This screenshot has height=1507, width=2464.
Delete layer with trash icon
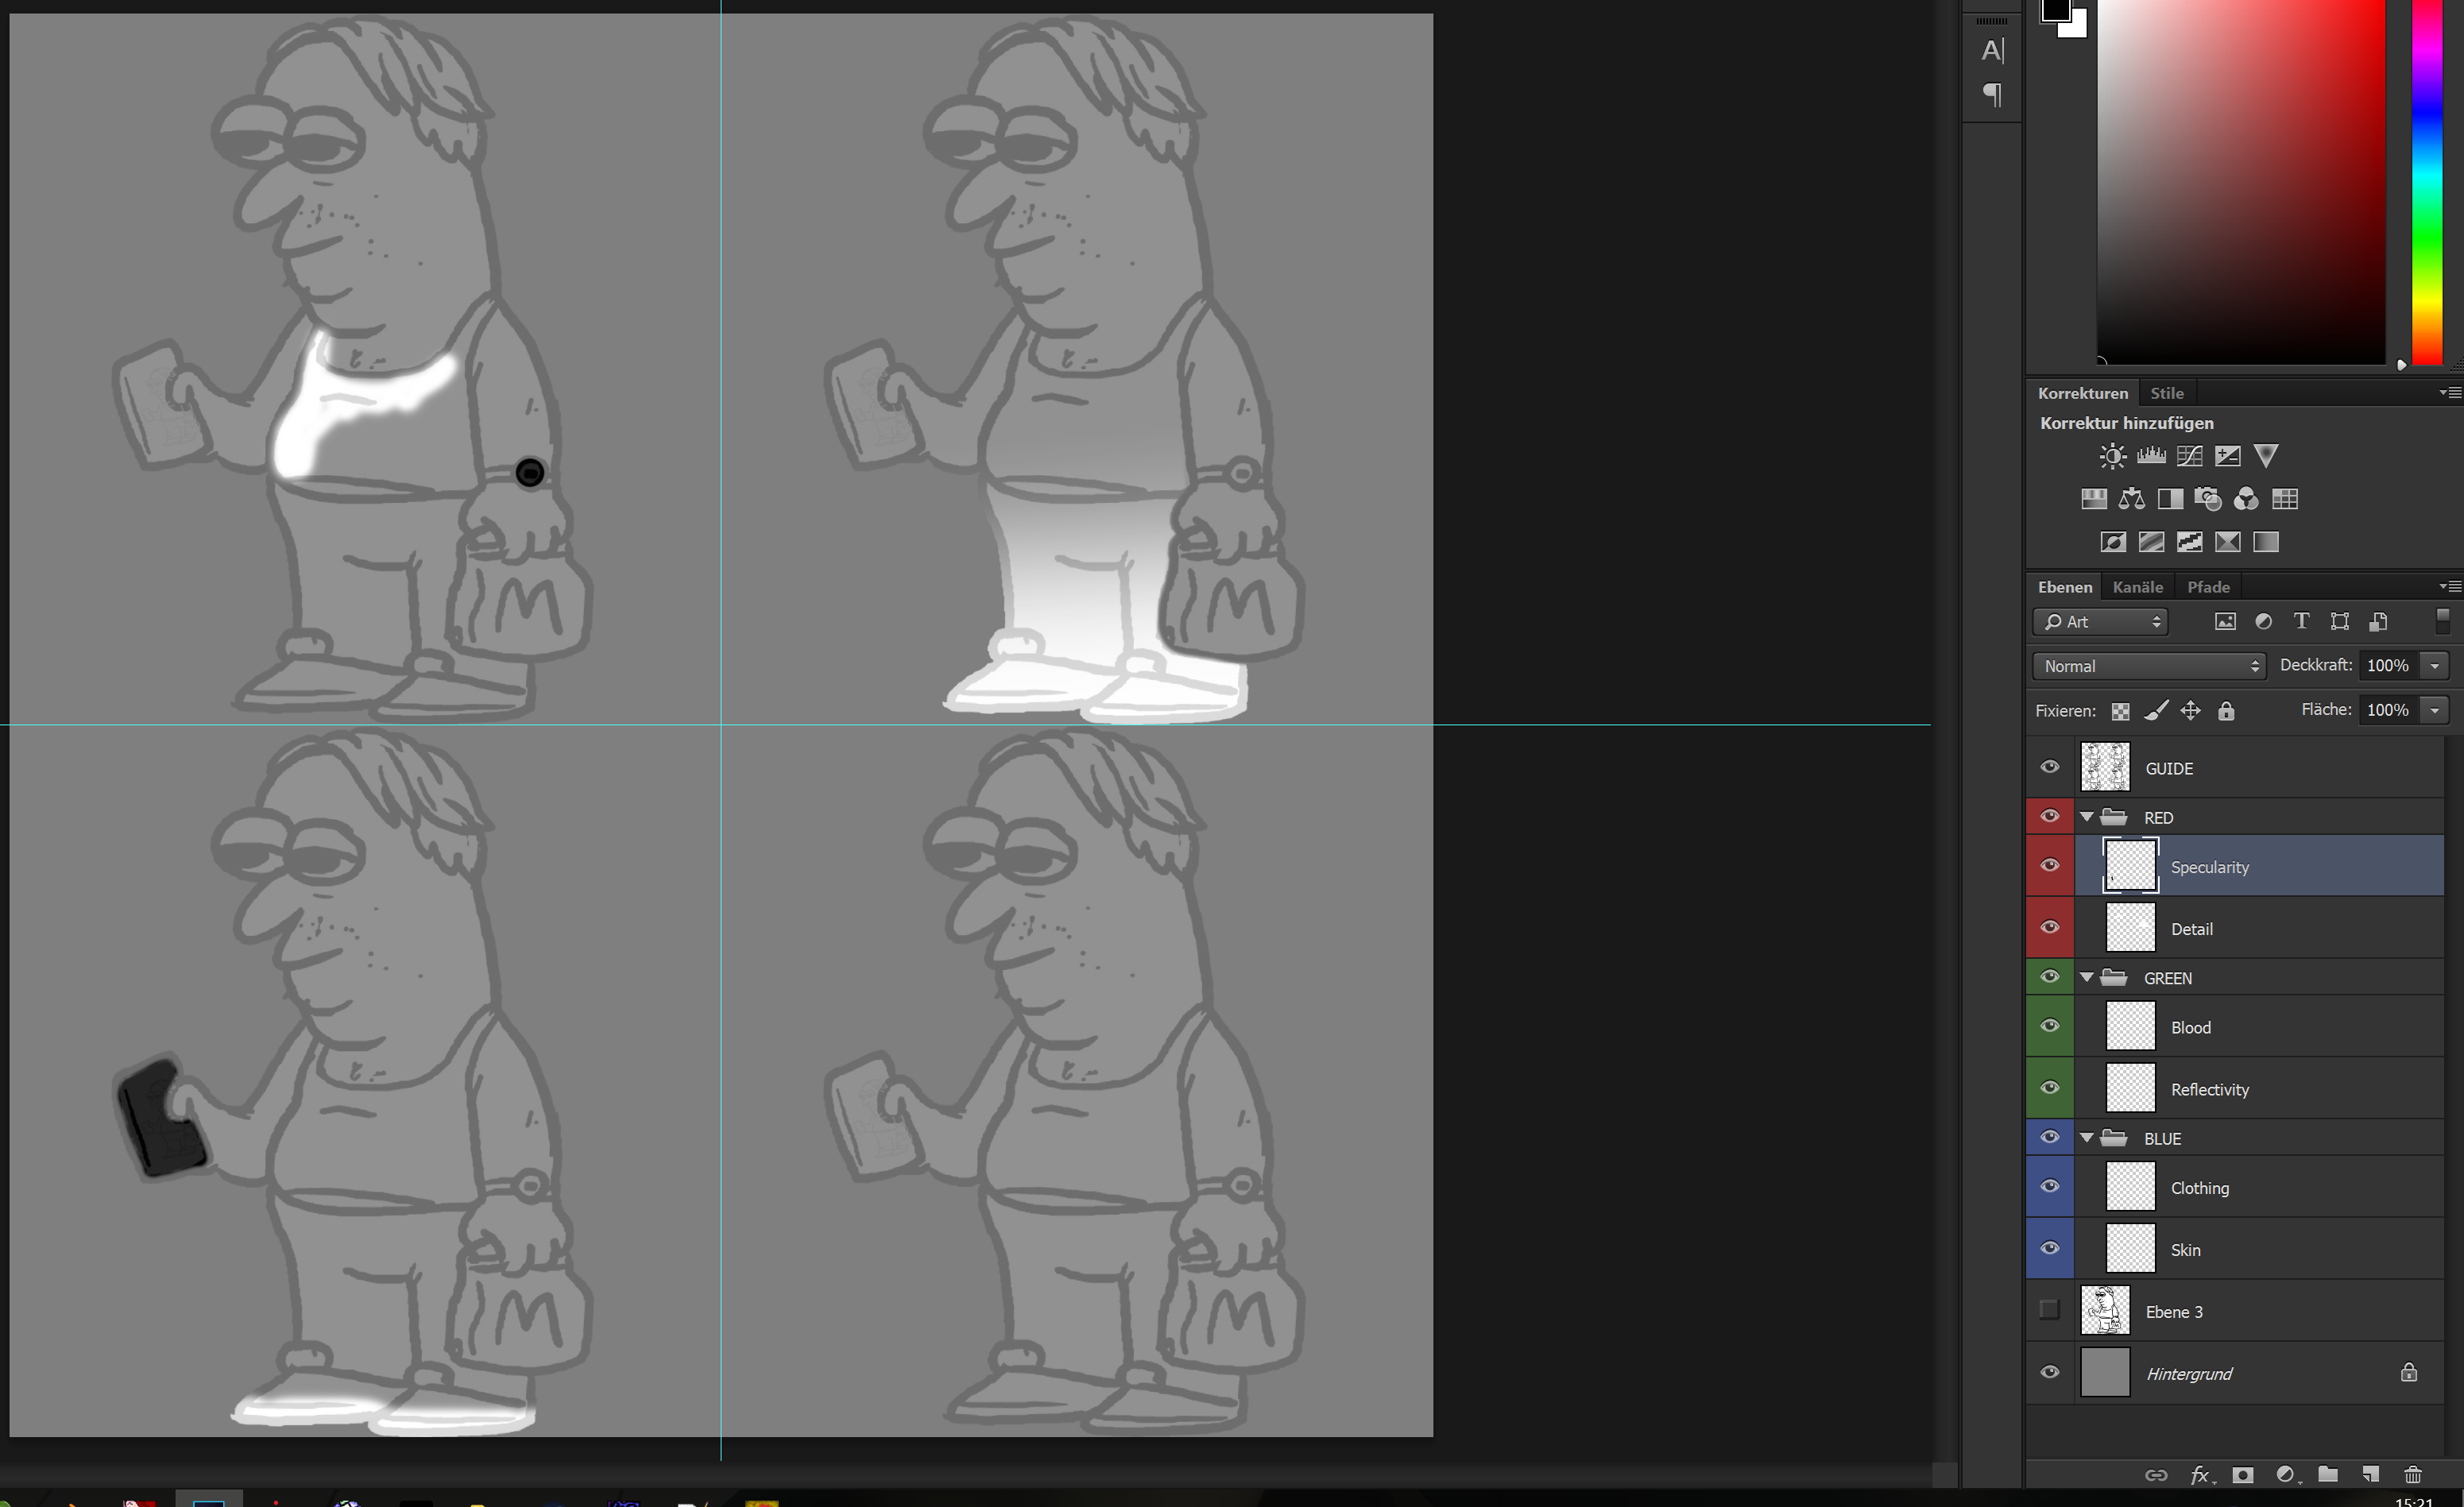point(2412,1474)
